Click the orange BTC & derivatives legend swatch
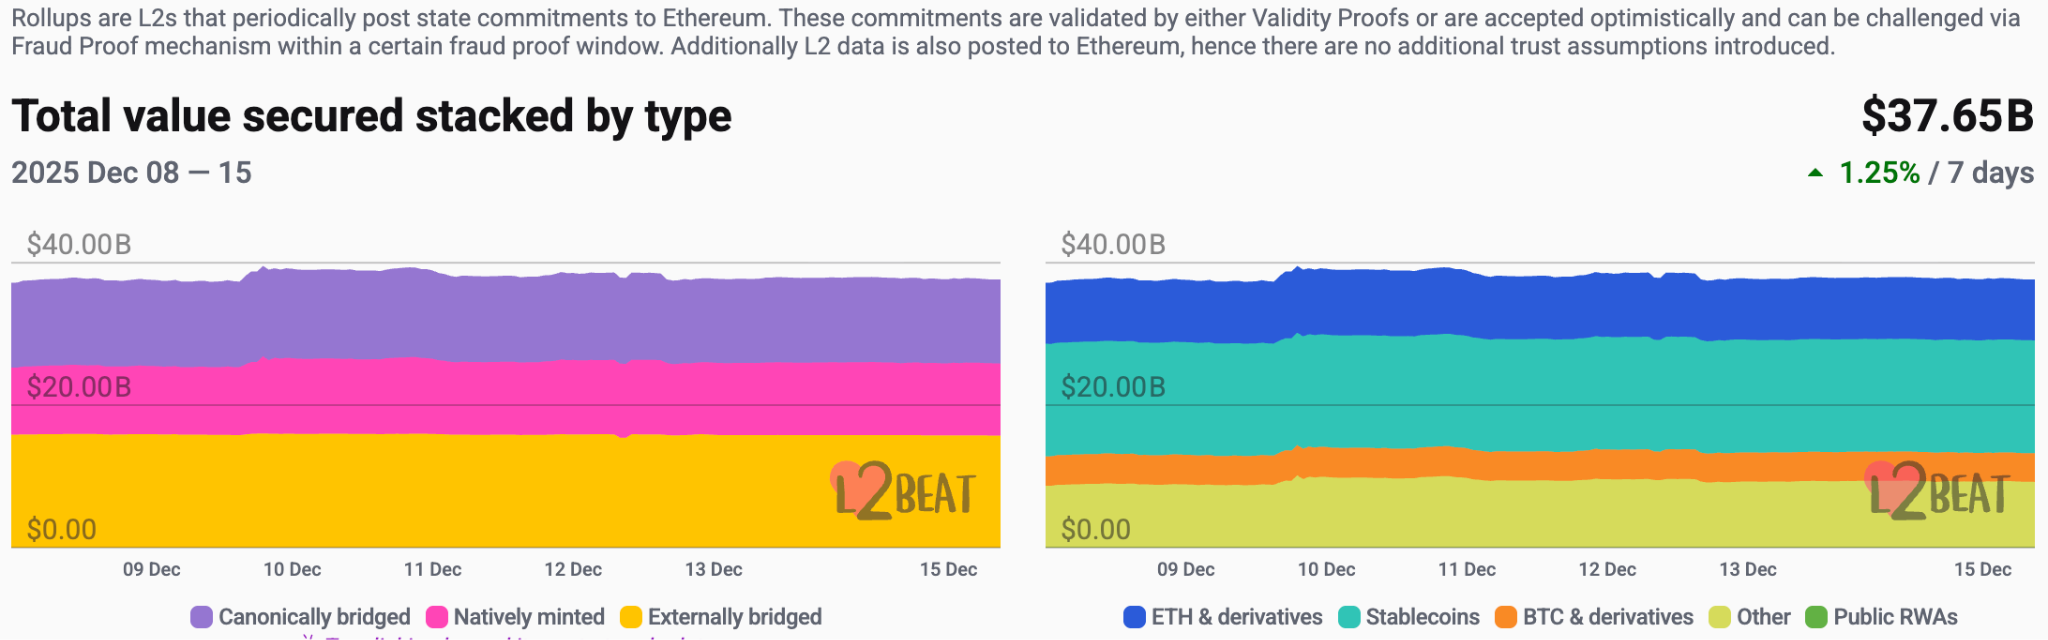This screenshot has width=2048, height=640. (x=1506, y=617)
